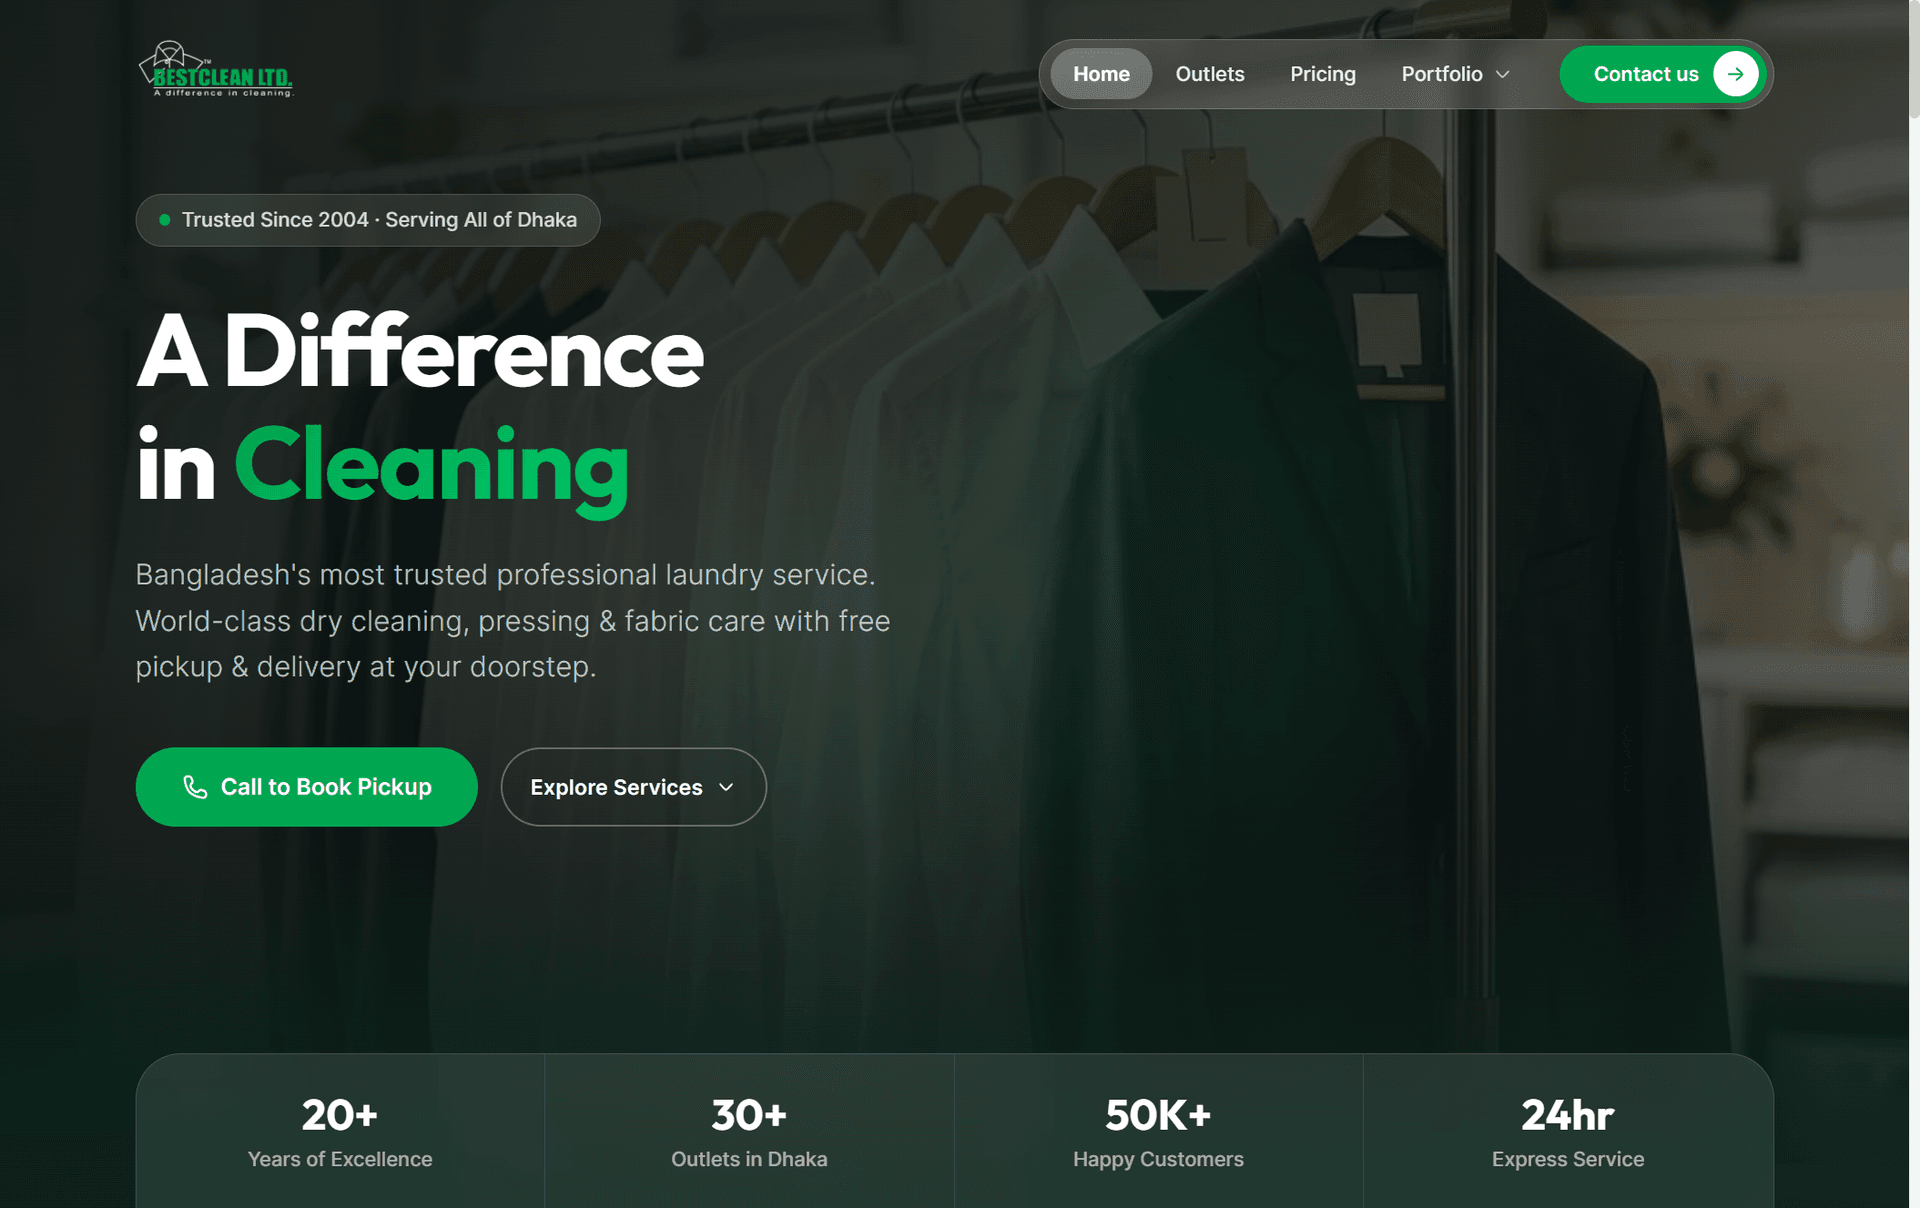Click Call to Book Pickup
Image resolution: width=1920 pixels, height=1208 pixels.
[306, 787]
